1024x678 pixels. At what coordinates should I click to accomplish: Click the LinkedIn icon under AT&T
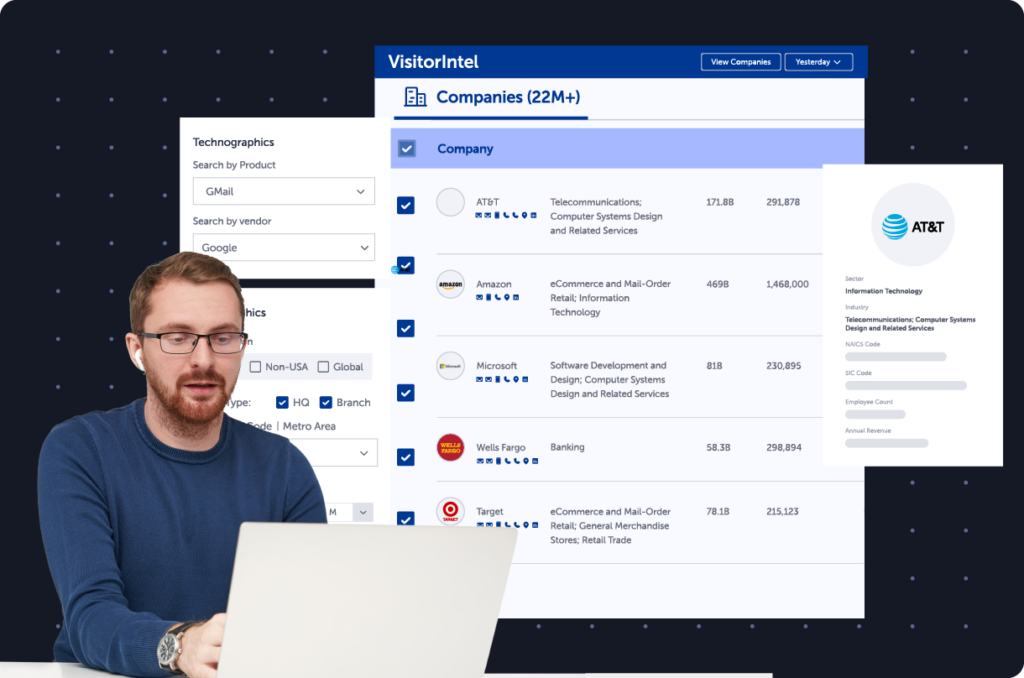coord(534,215)
